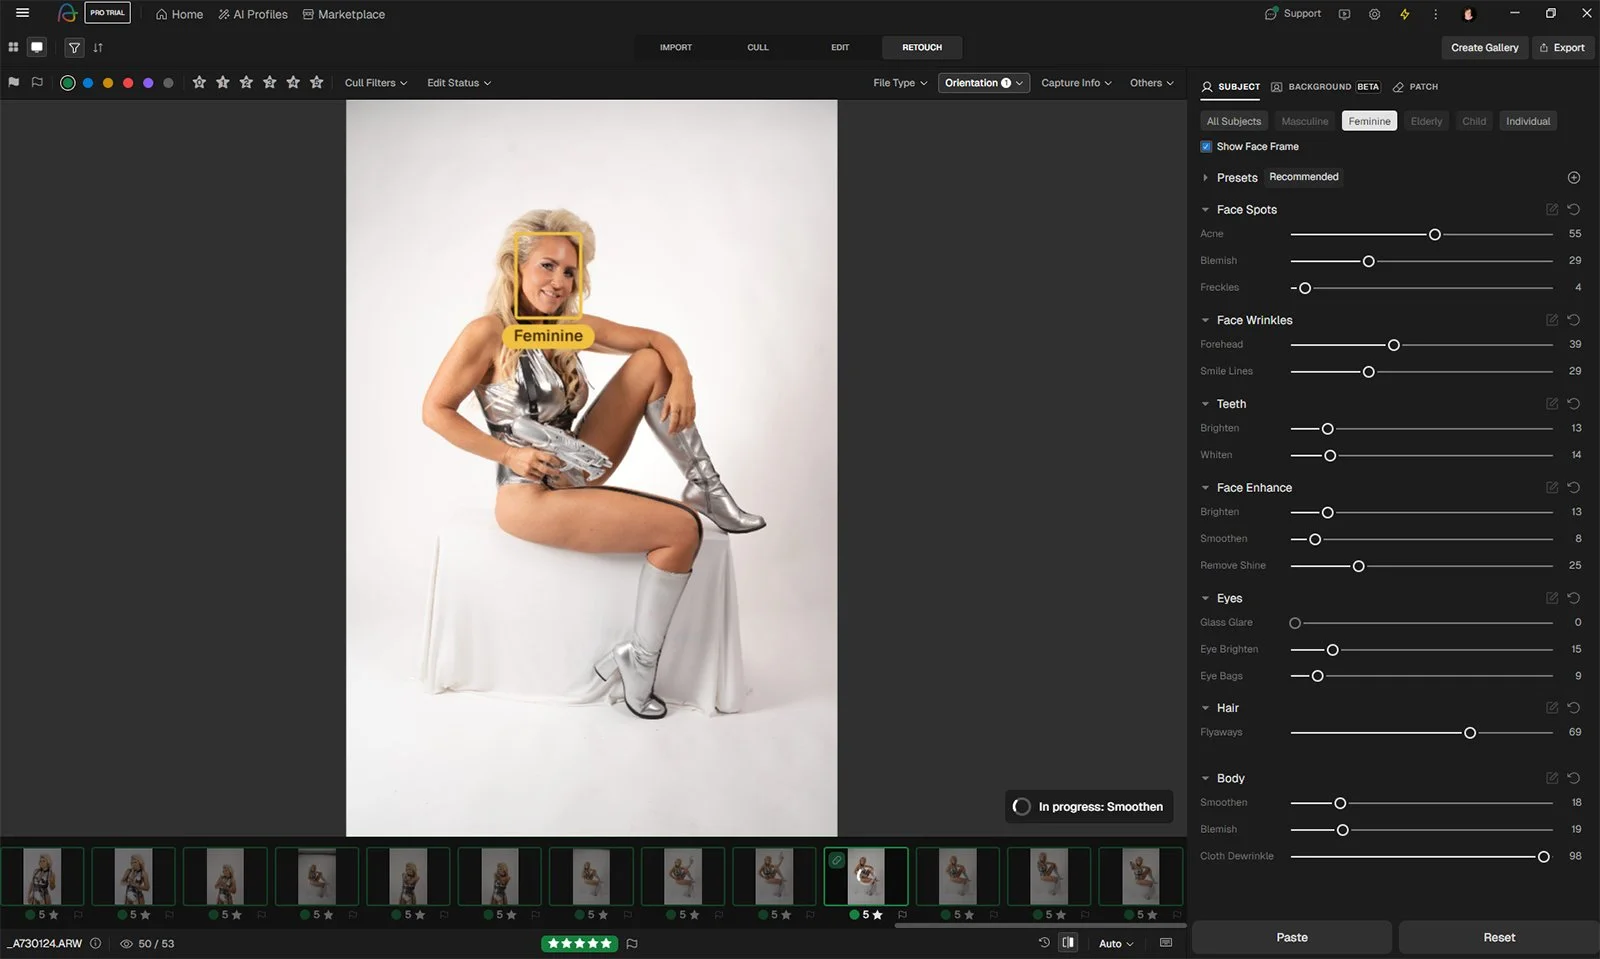The width and height of the screenshot is (1600, 959).
Task: Click the Reset button
Action: click(x=1499, y=937)
